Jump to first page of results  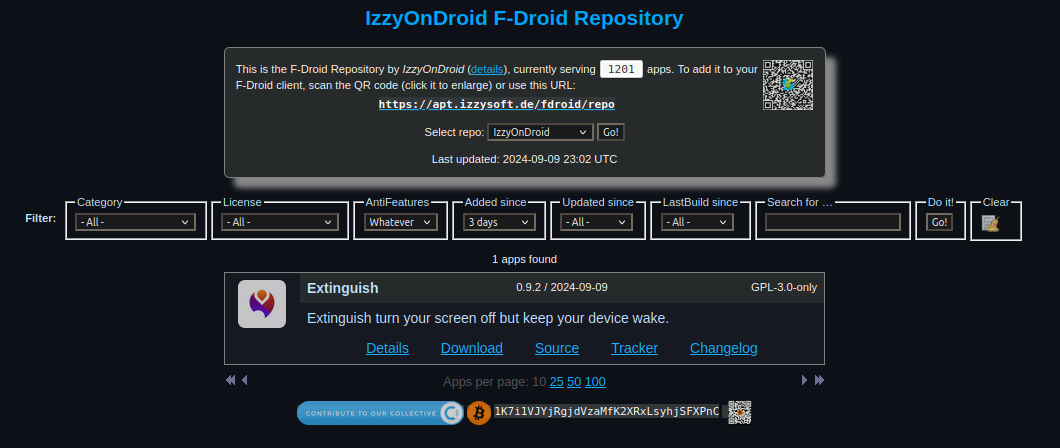230,380
